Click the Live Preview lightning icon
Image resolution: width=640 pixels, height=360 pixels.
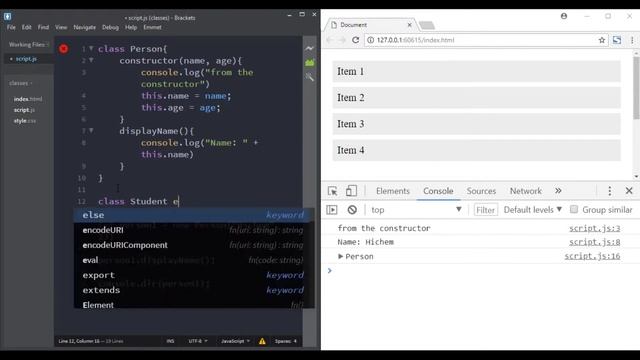coord(310,48)
